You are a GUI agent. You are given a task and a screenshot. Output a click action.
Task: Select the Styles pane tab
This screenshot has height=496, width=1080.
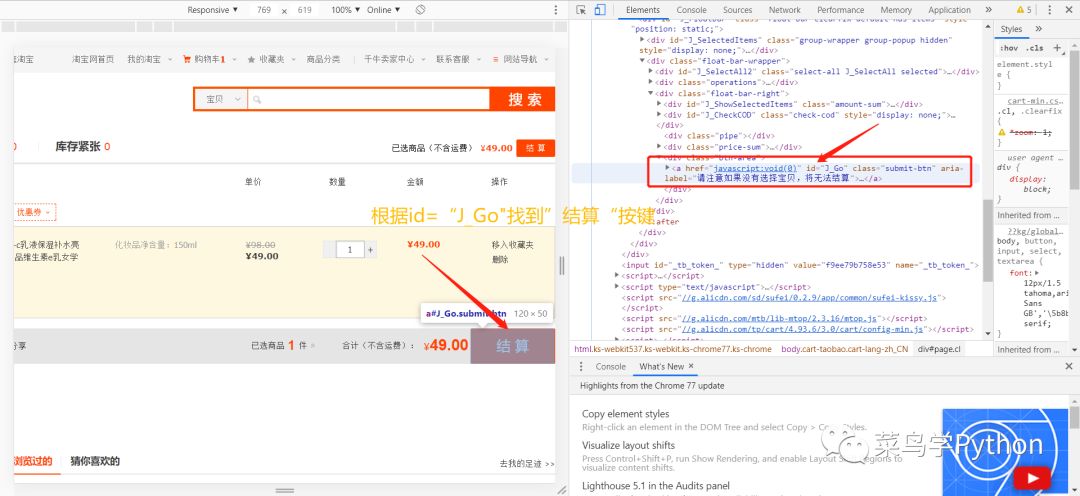click(x=1011, y=29)
